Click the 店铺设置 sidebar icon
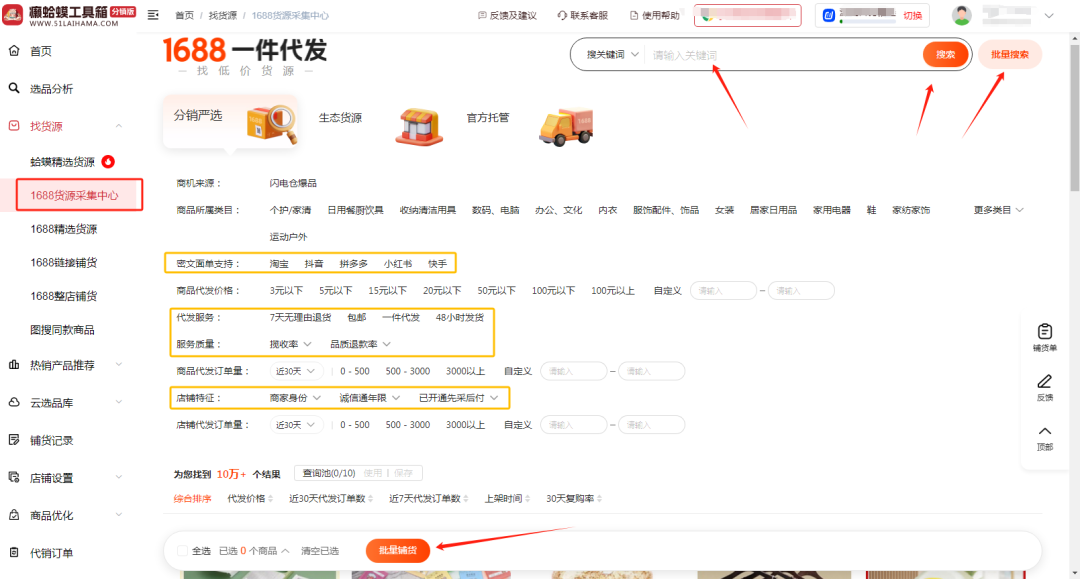The height and width of the screenshot is (581, 1080). tap(14, 477)
